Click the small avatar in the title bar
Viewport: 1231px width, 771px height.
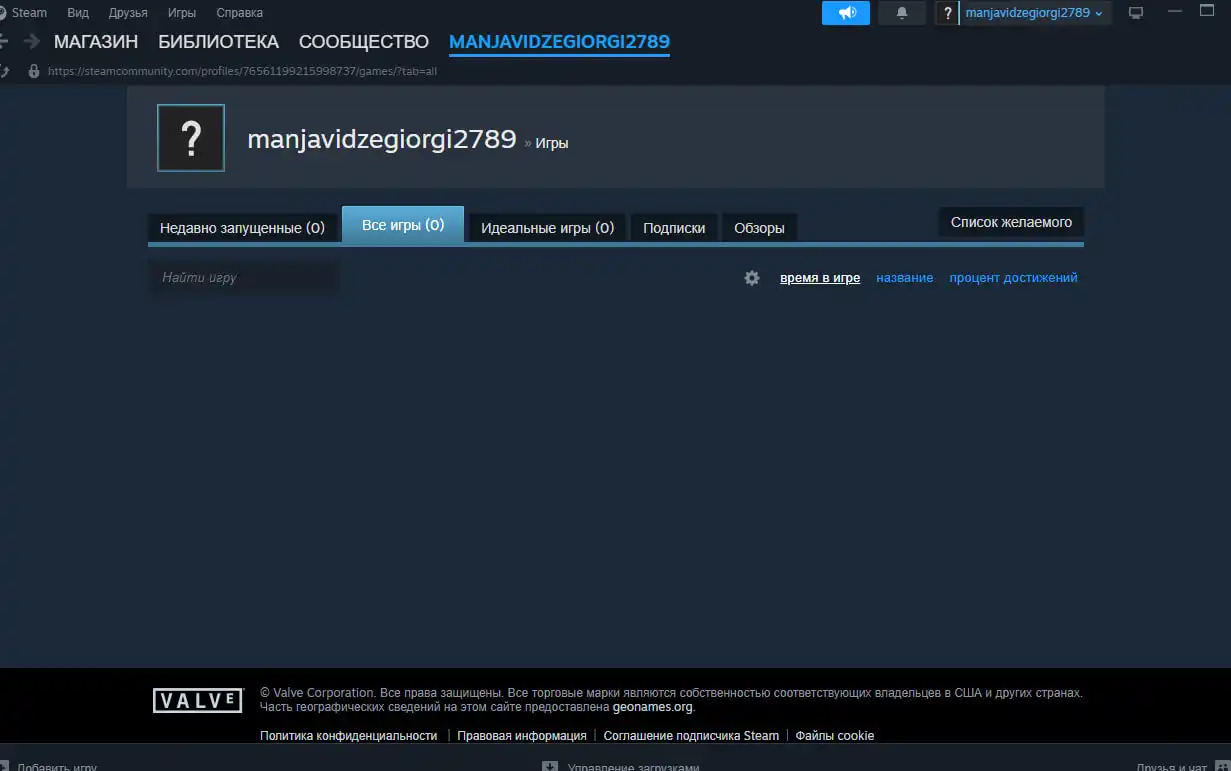(948, 13)
